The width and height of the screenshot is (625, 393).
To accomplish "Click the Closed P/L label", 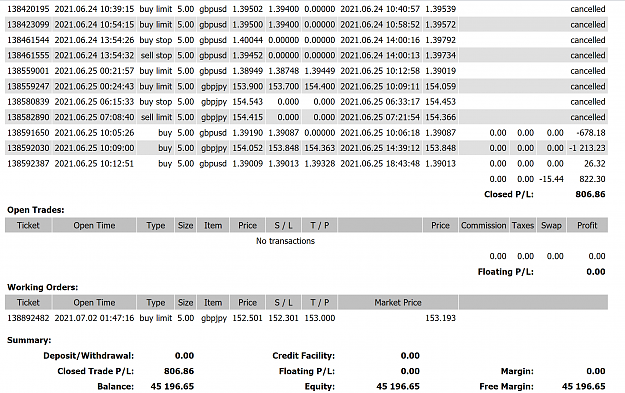I will click(509, 195).
